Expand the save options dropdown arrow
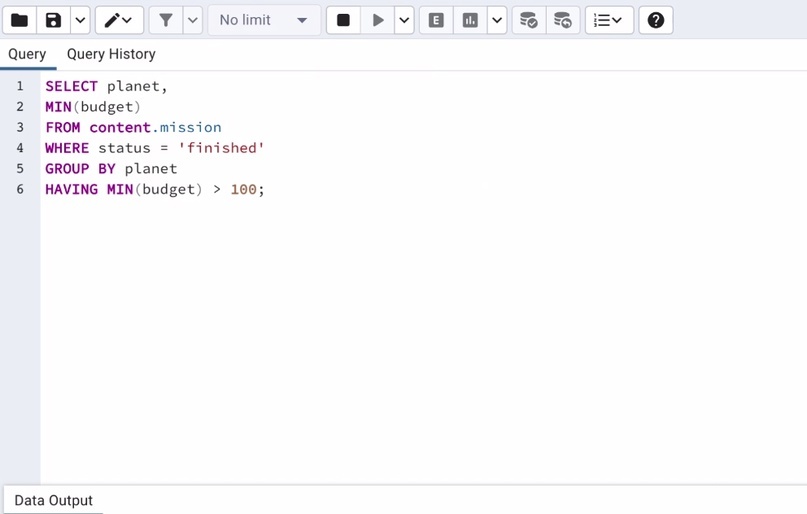 tap(80, 21)
